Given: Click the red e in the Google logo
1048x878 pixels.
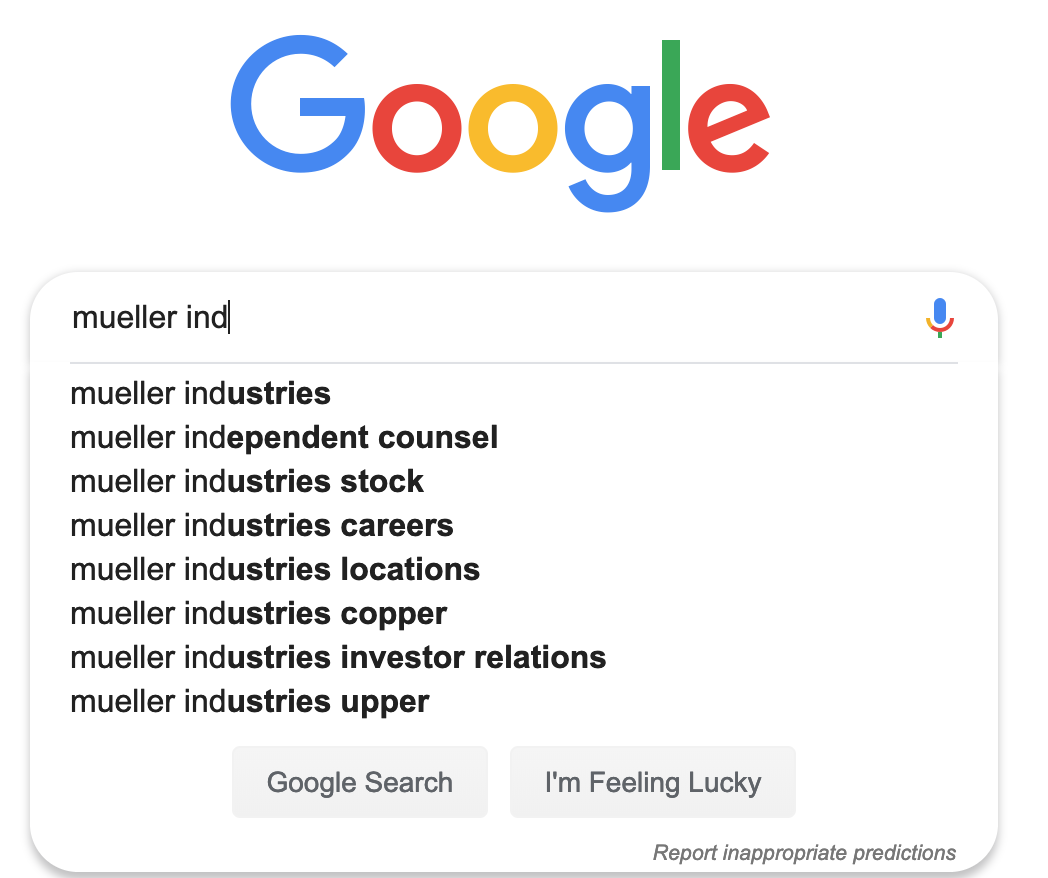Looking at the screenshot, I should click(x=729, y=128).
